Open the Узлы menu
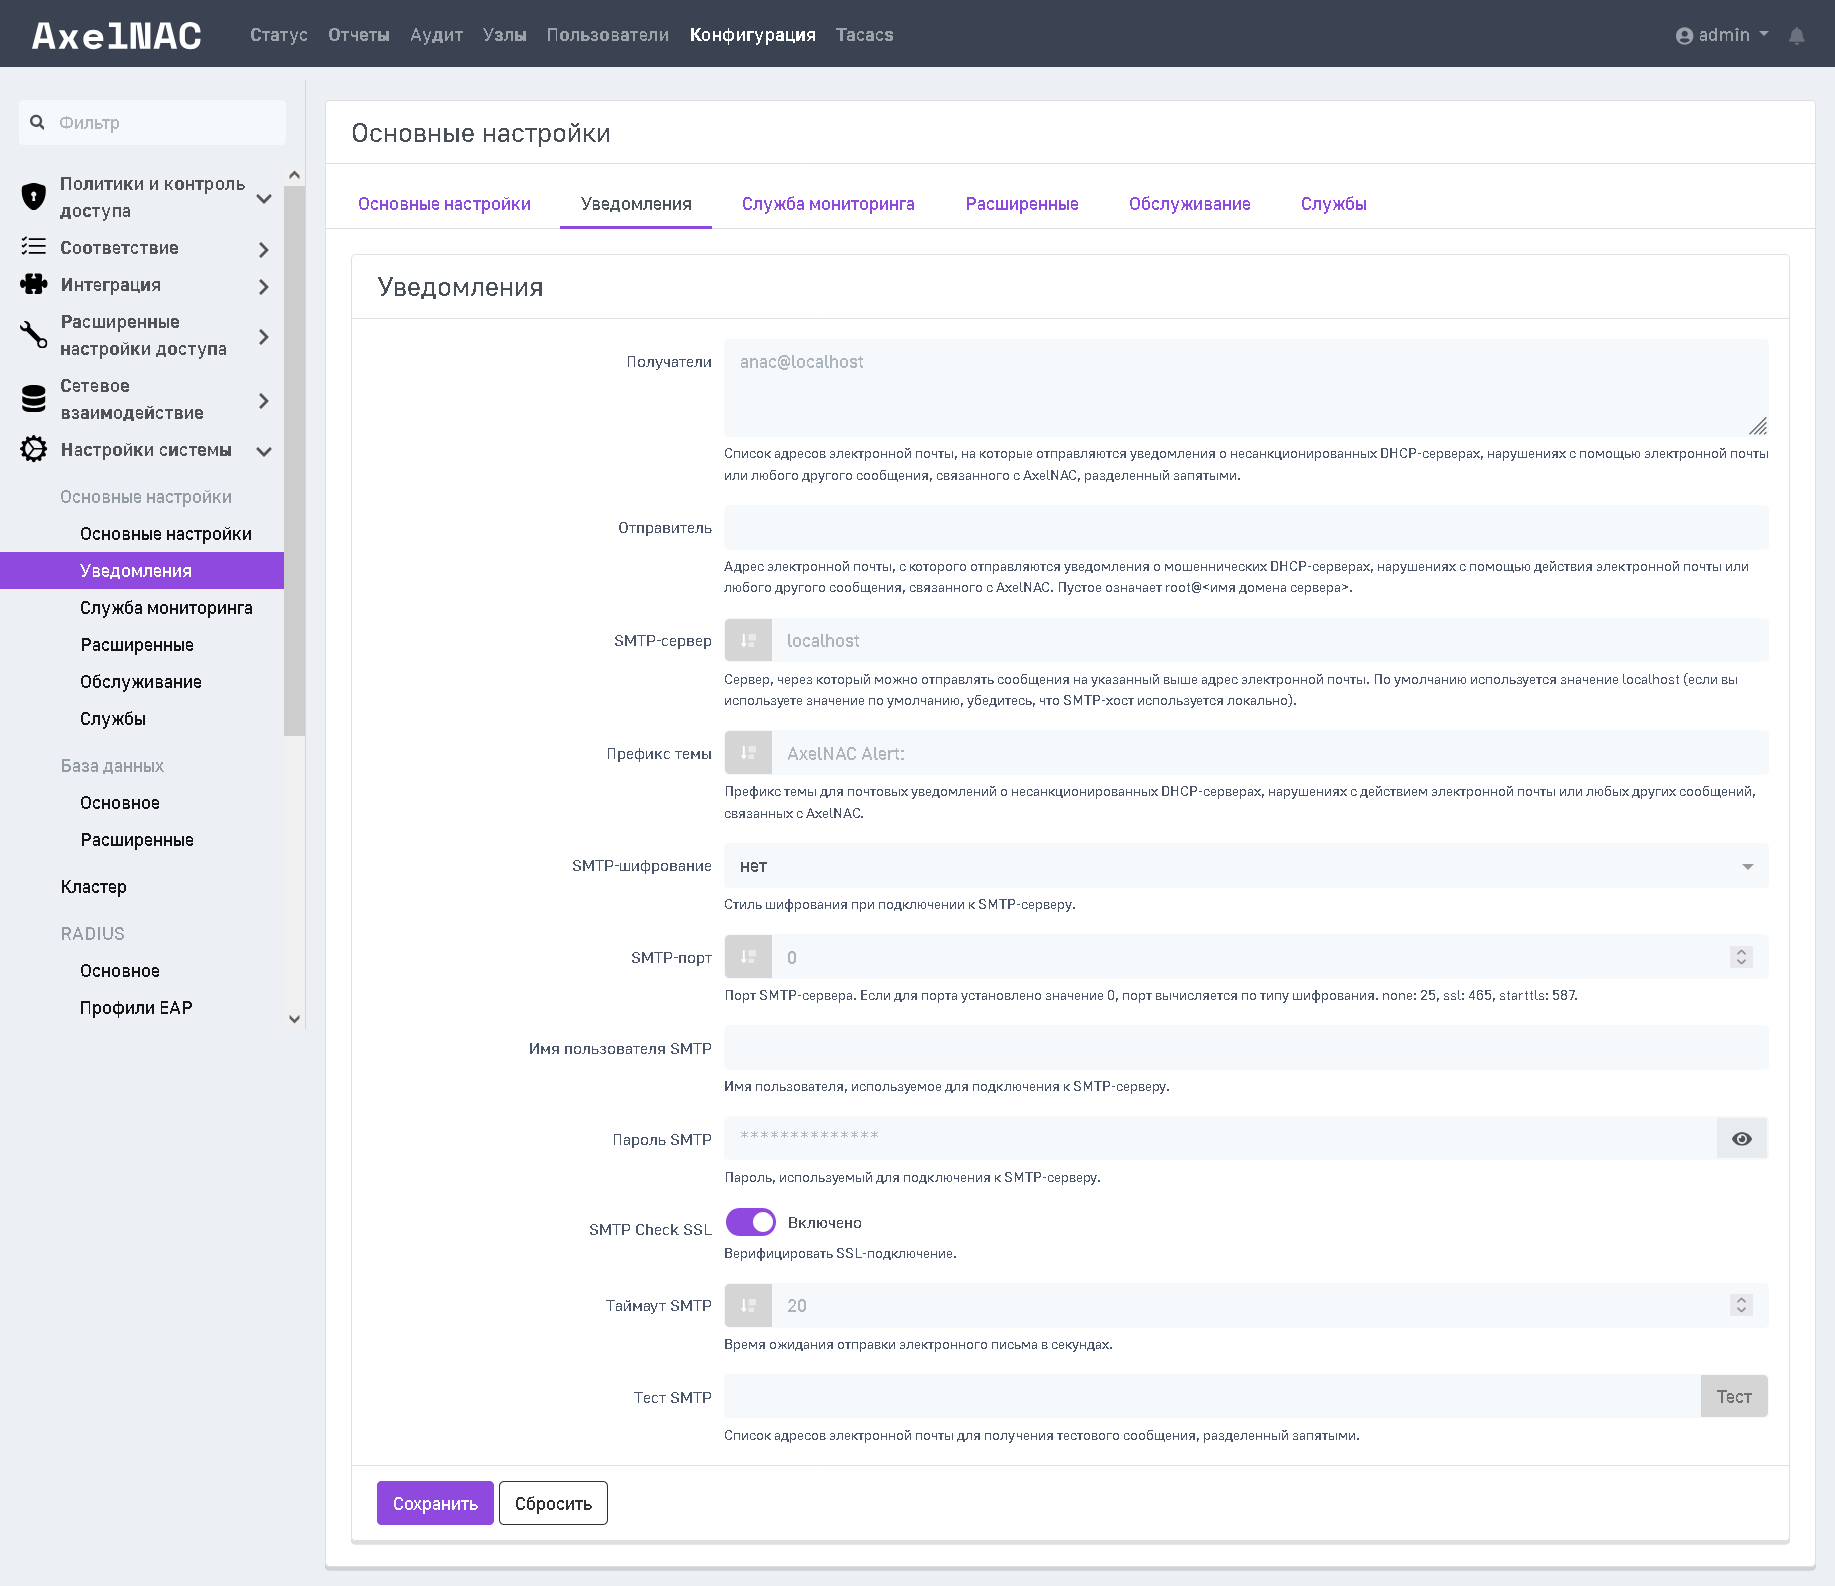This screenshot has width=1835, height=1586. tap(504, 35)
